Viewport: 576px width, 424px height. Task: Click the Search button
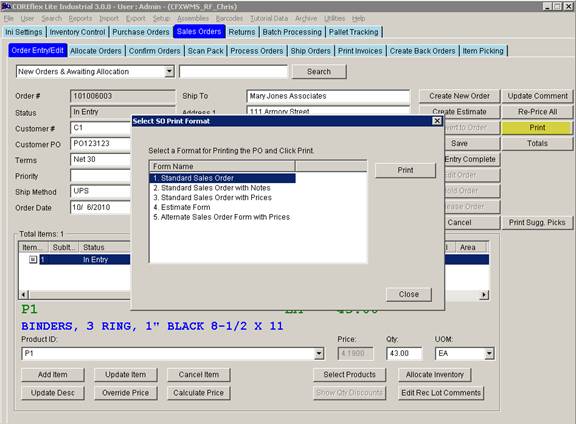(x=319, y=71)
